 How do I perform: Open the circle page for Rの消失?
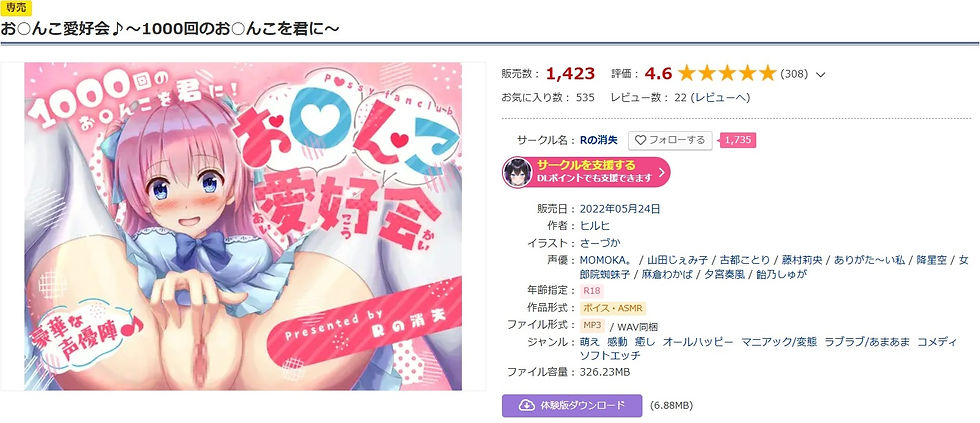[x=599, y=141]
